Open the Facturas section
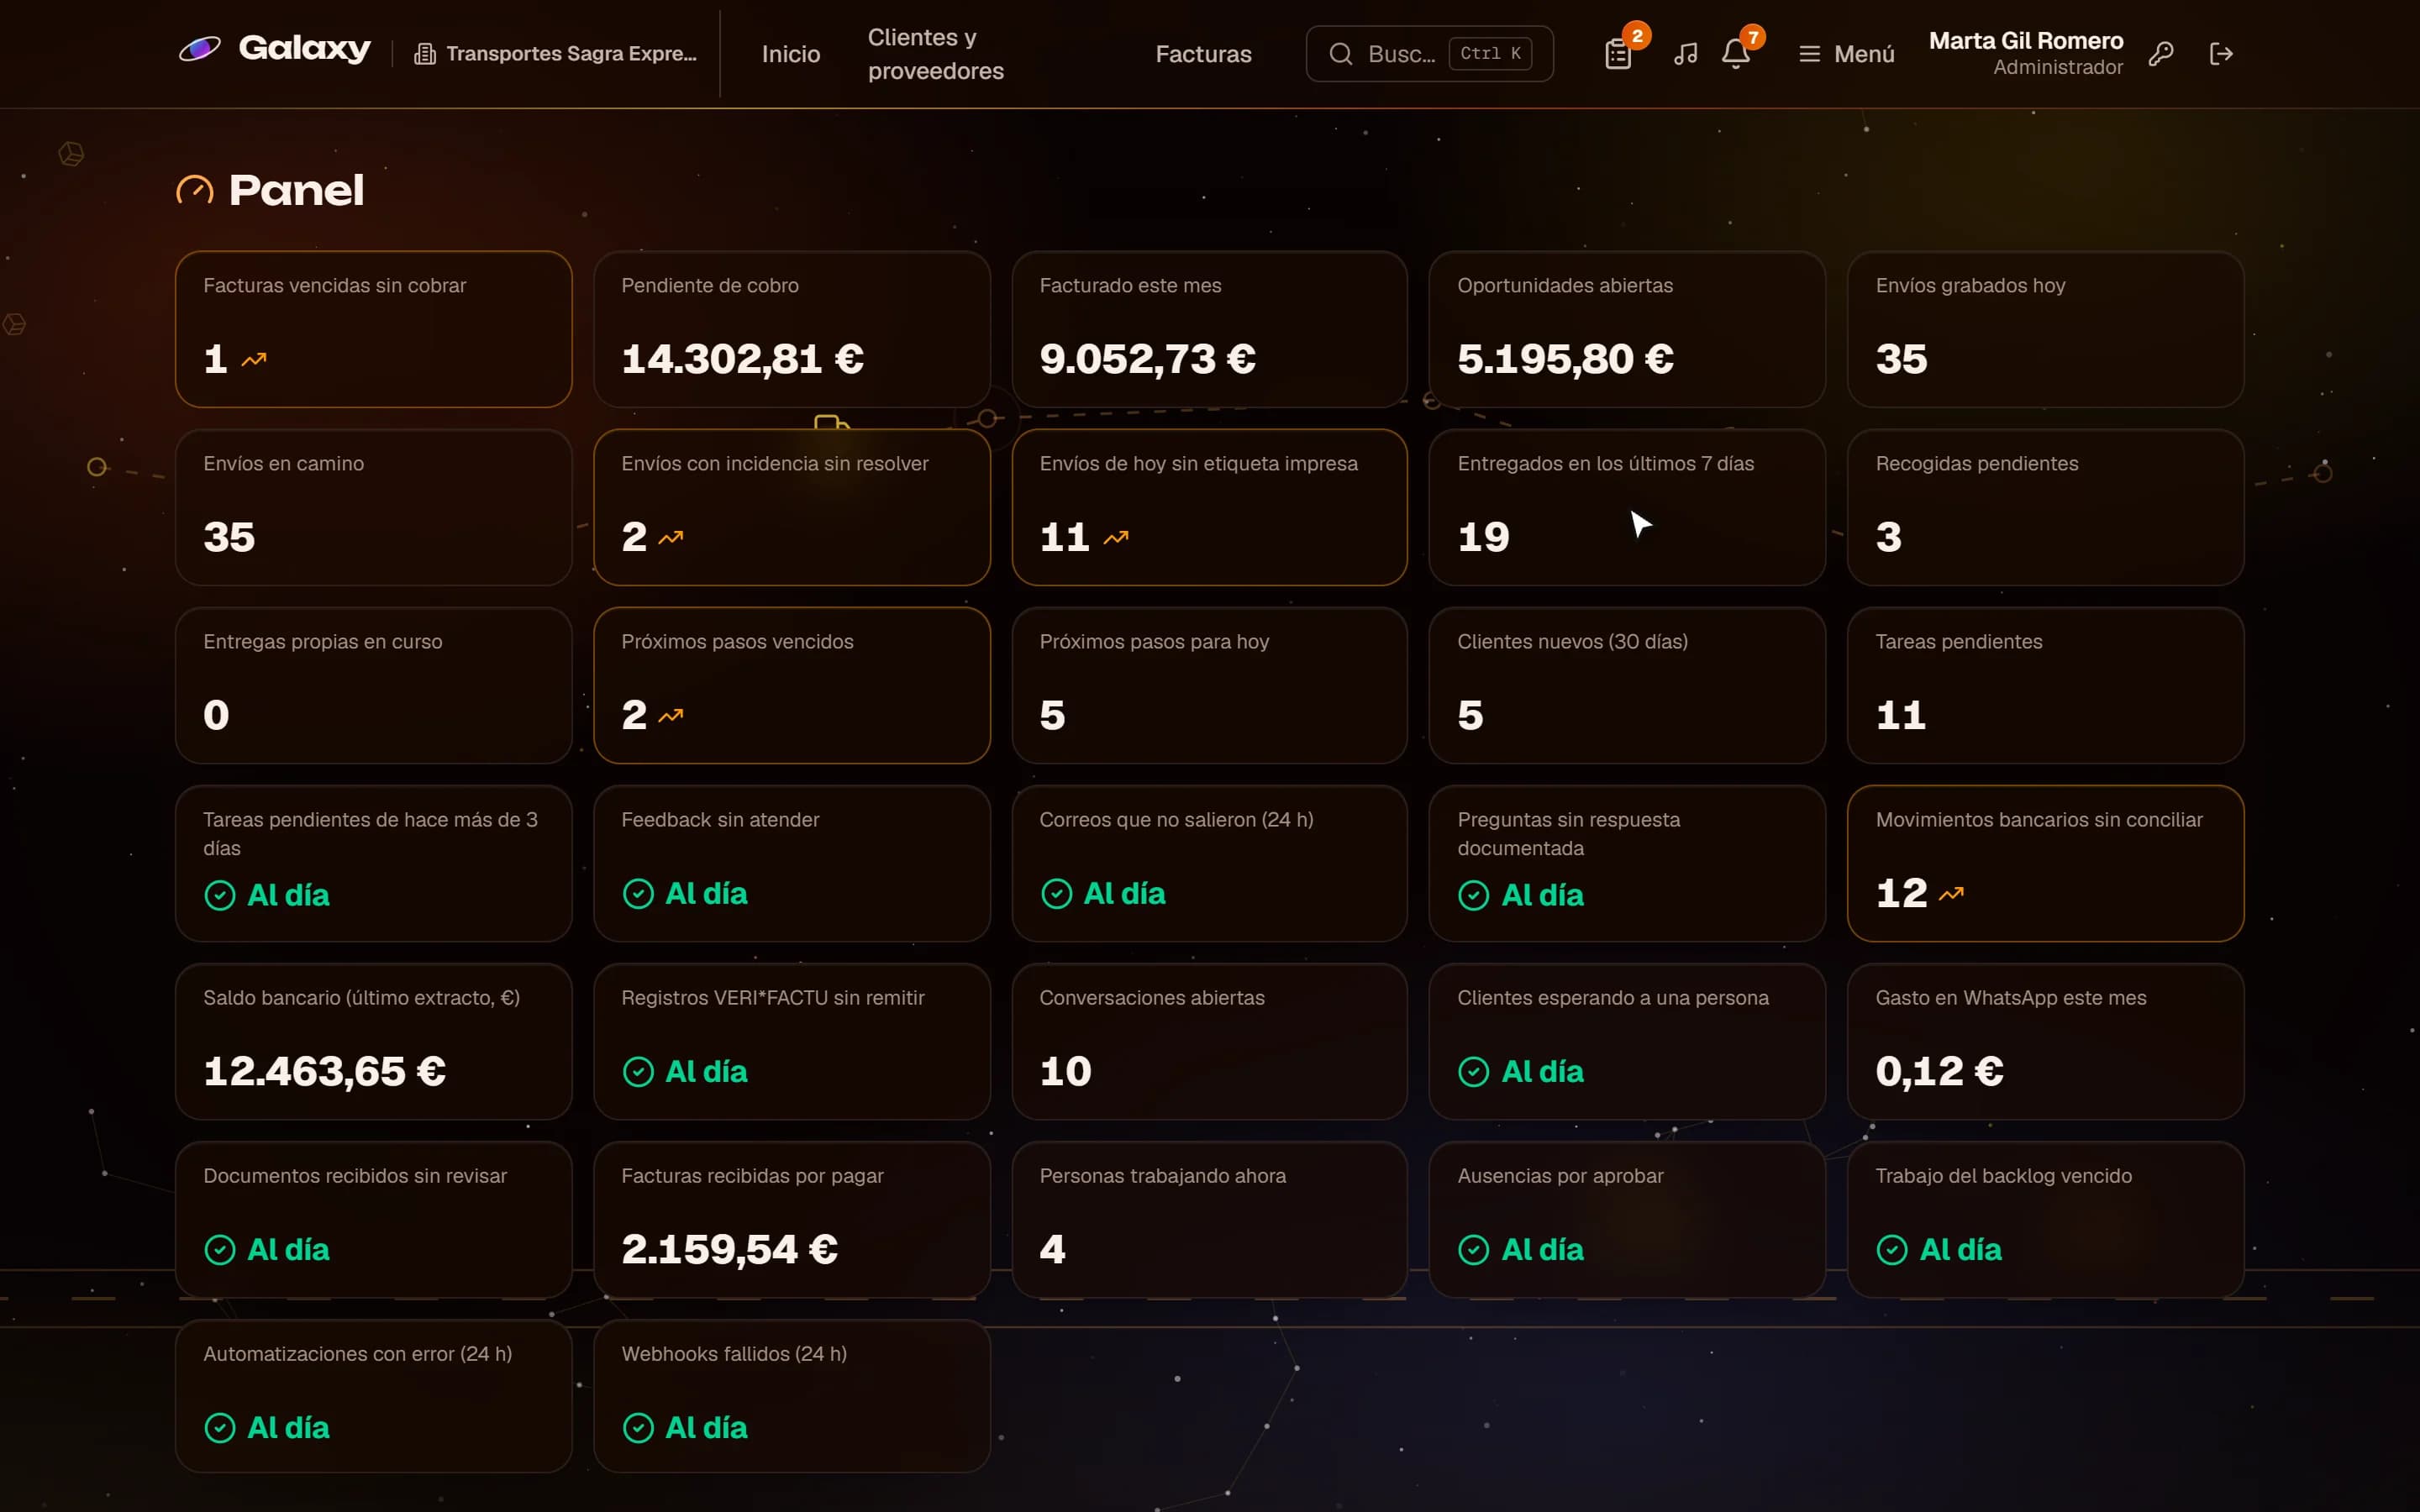The height and width of the screenshot is (1512, 2420). 1203,54
